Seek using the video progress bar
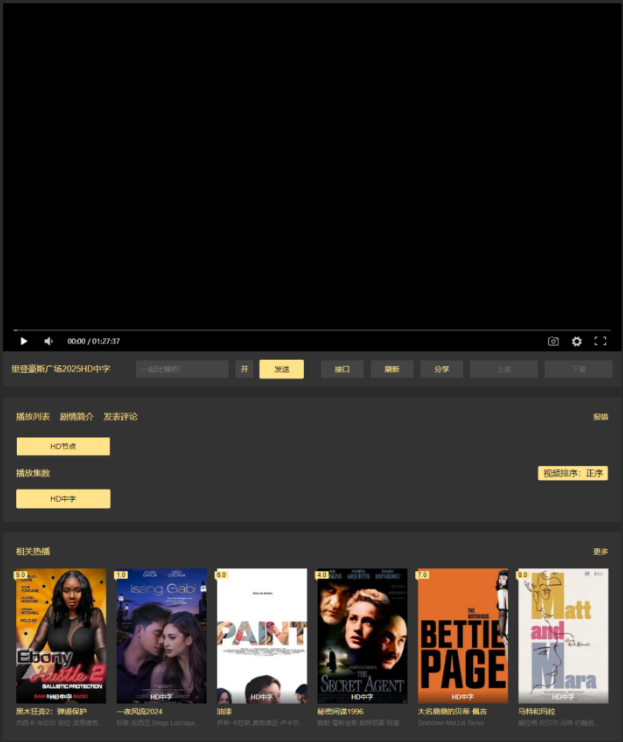This screenshot has height=742, width=623. pos(311,329)
